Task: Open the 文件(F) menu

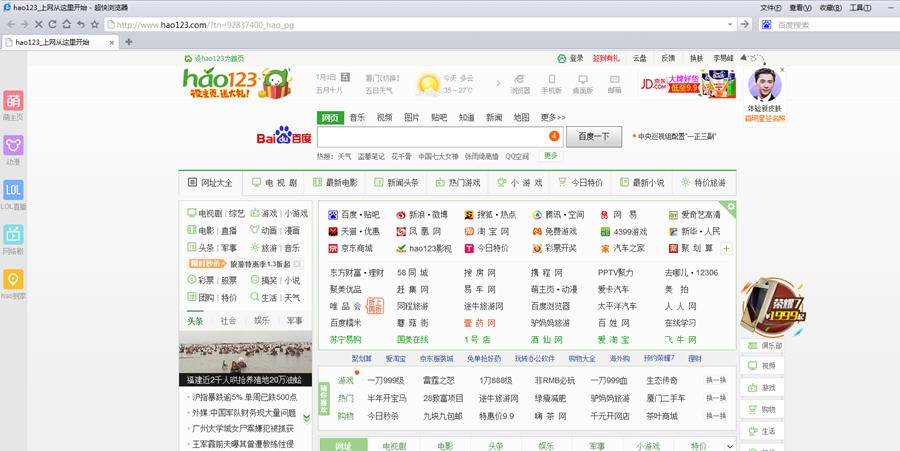Action: click(x=771, y=7)
